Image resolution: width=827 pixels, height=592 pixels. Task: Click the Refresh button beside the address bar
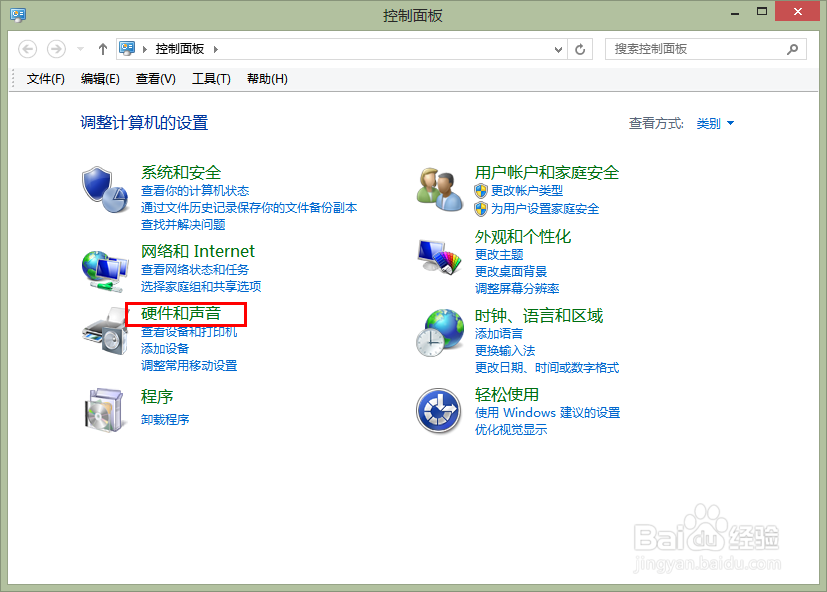[x=580, y=49]
